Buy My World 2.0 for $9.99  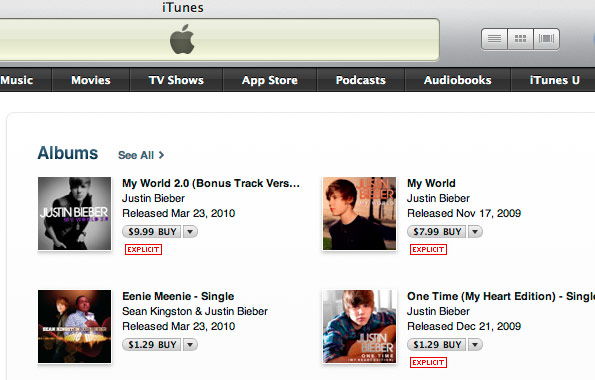tap(152, 231)
